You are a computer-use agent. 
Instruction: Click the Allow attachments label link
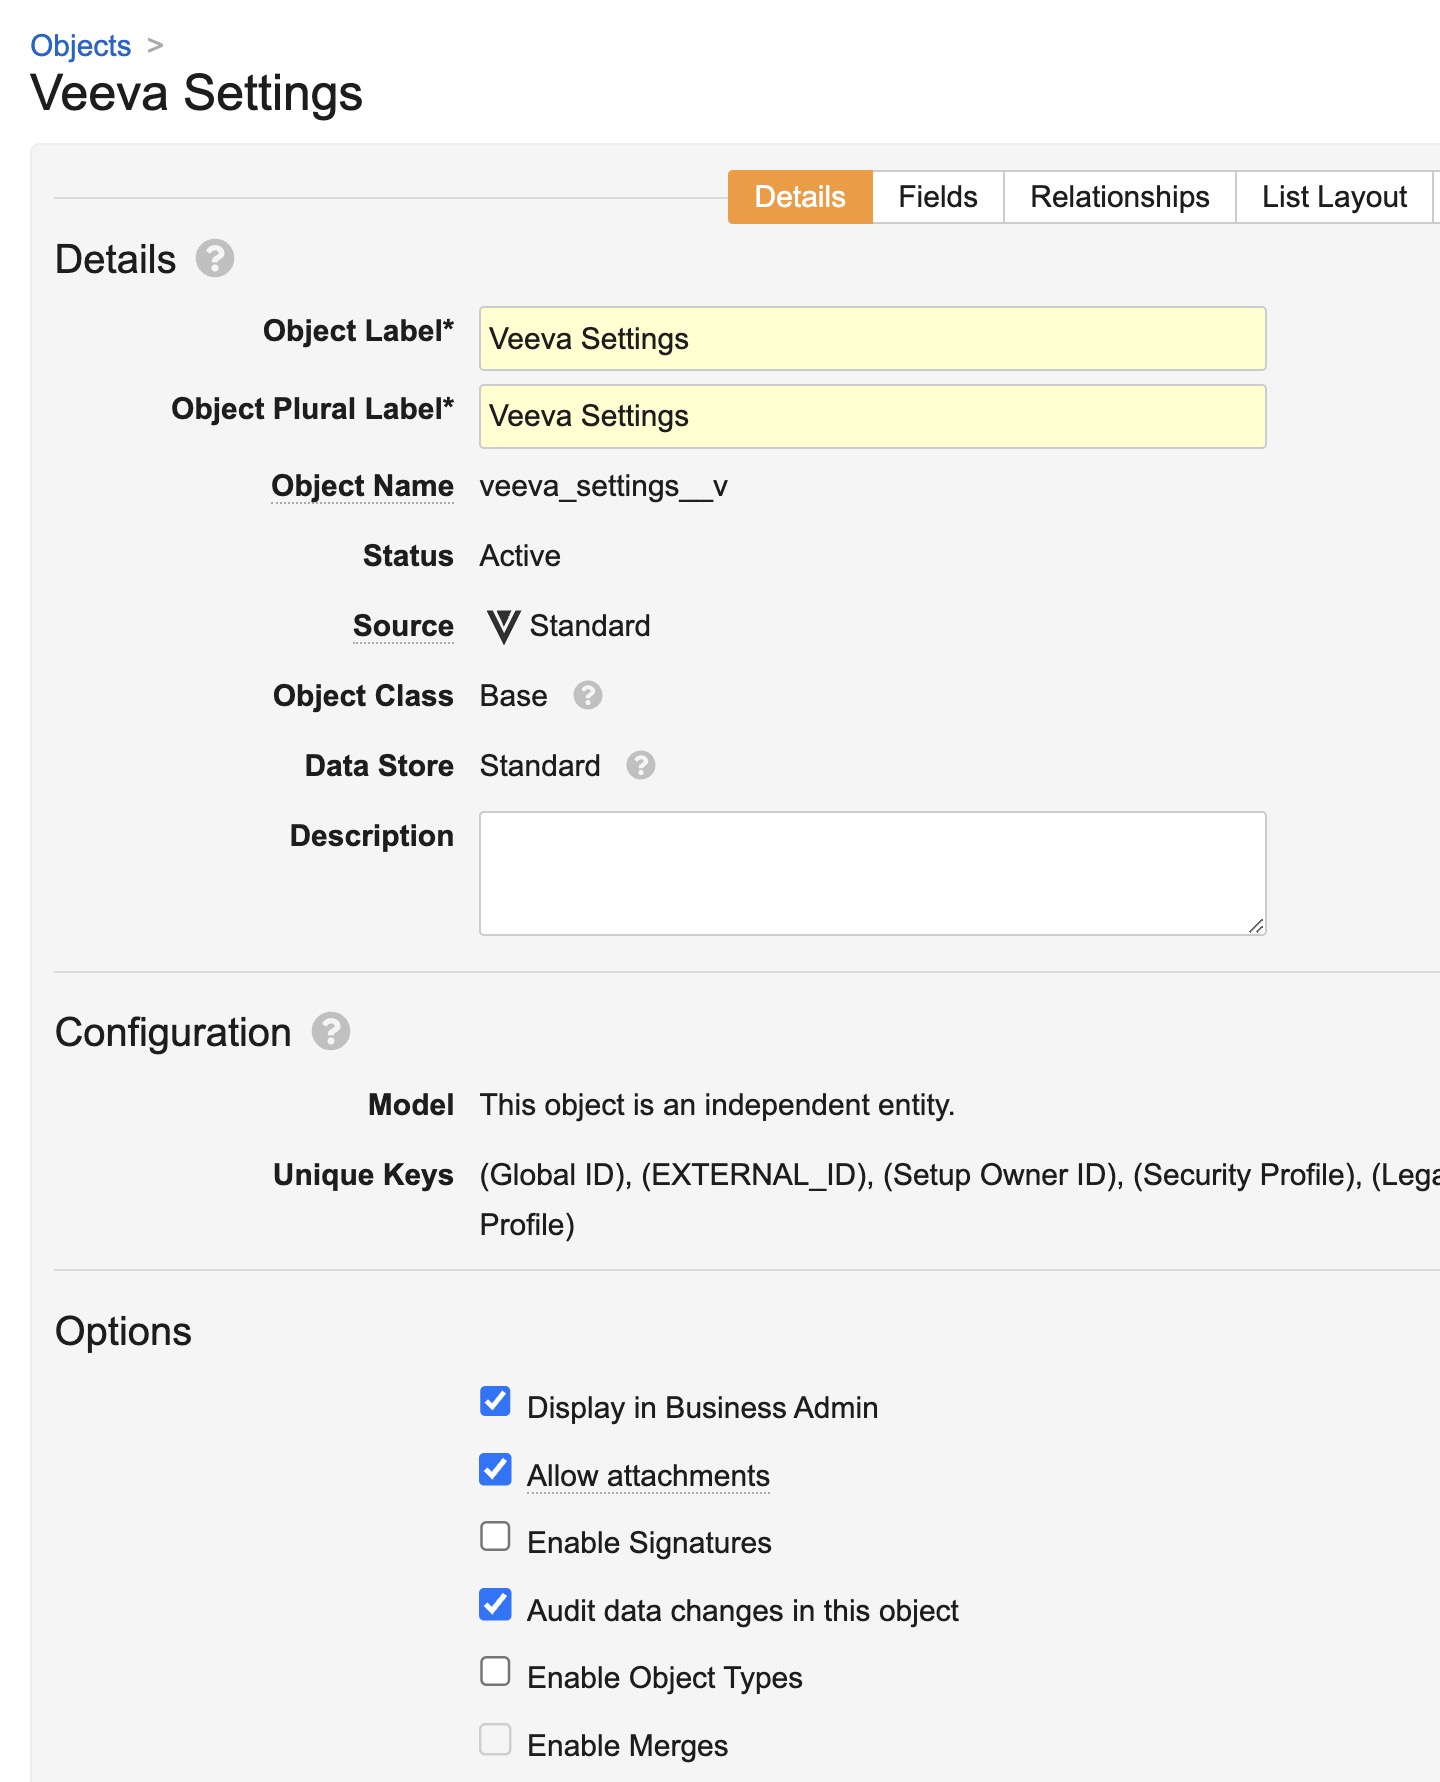[x=648, y=1476]
